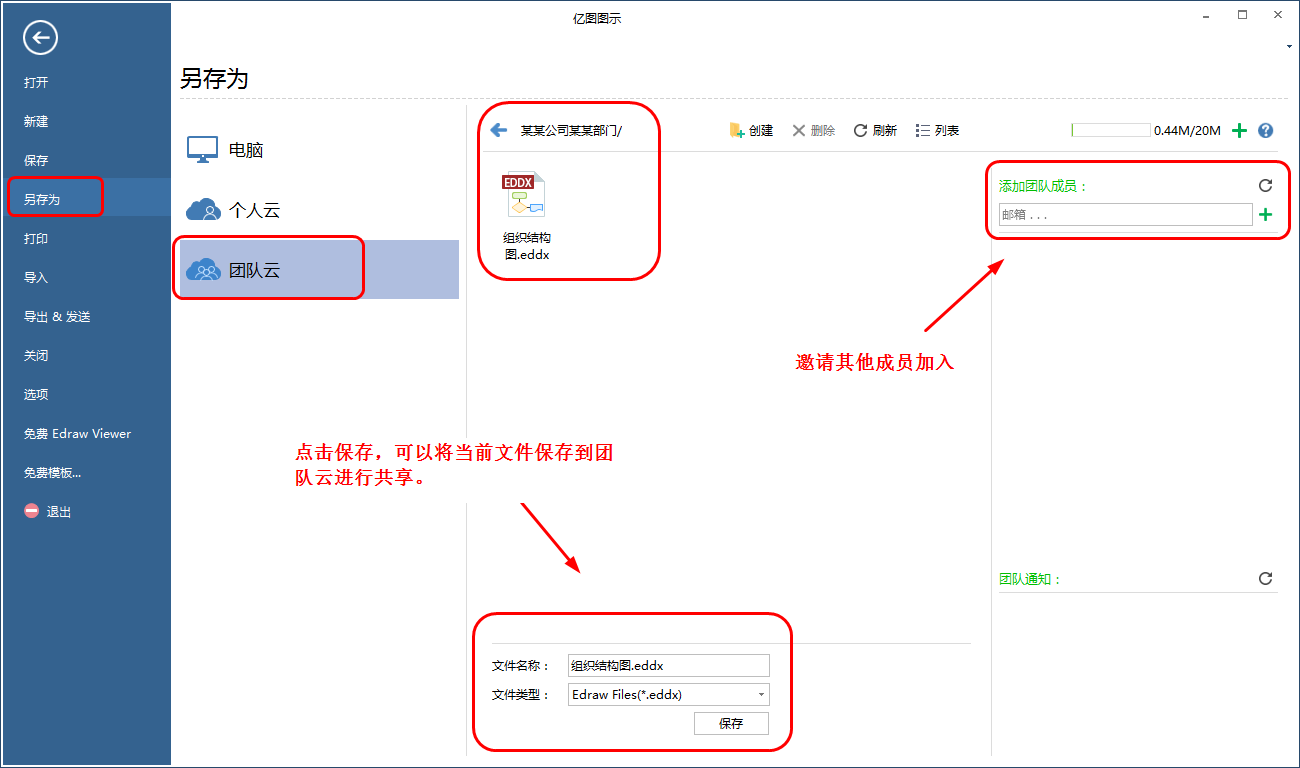Minimize the 亿图图示 window
The image size is (1300, 768).
1207,14
